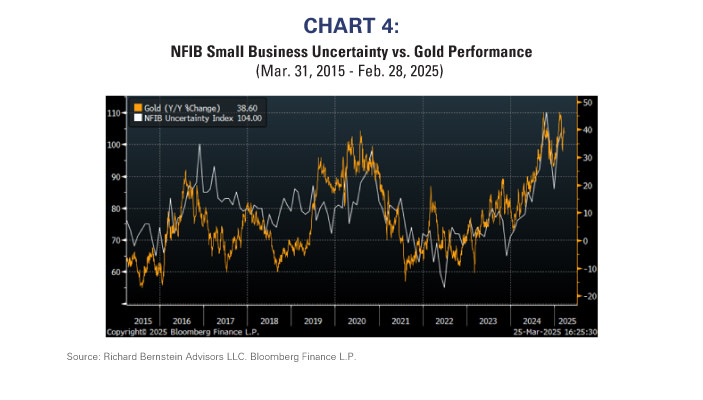Click the -20 tick on right axis
The width and height of the screenshot is (703, 400).
590,296
